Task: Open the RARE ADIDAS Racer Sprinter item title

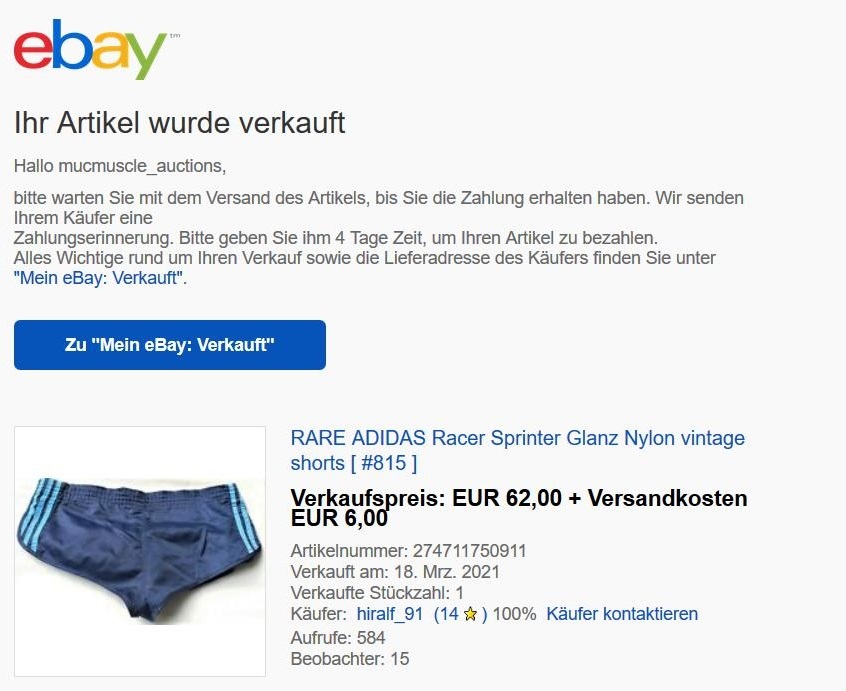Action: [517, 450]
